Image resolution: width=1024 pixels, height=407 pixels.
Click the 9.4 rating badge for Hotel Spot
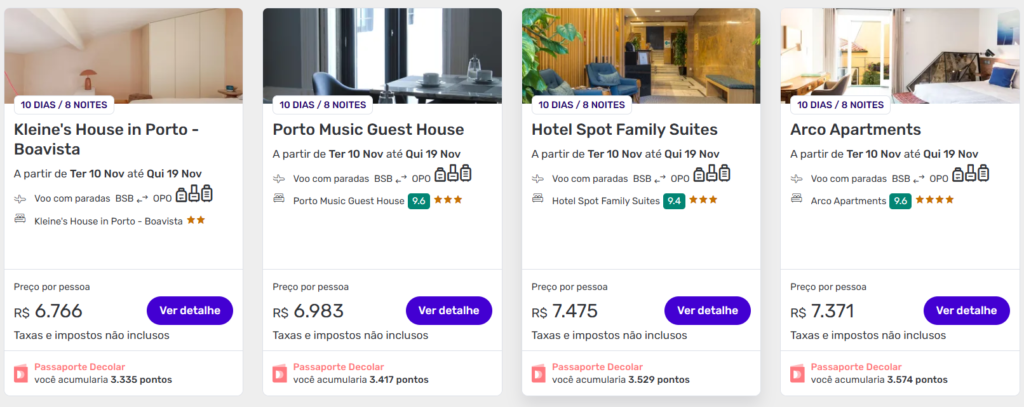click(675, 200)
